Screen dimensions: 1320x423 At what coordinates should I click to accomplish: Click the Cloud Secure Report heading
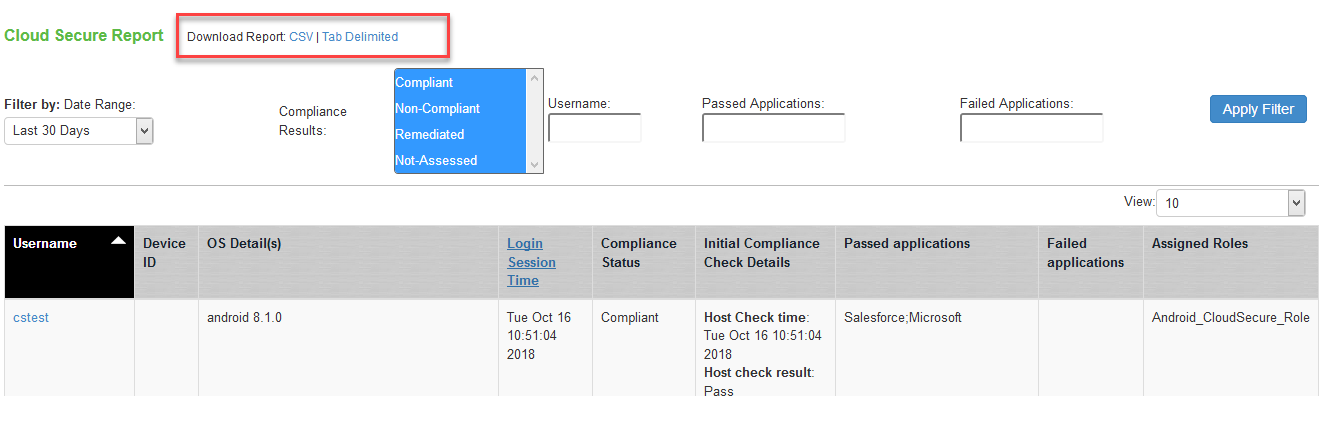[84, 36]
